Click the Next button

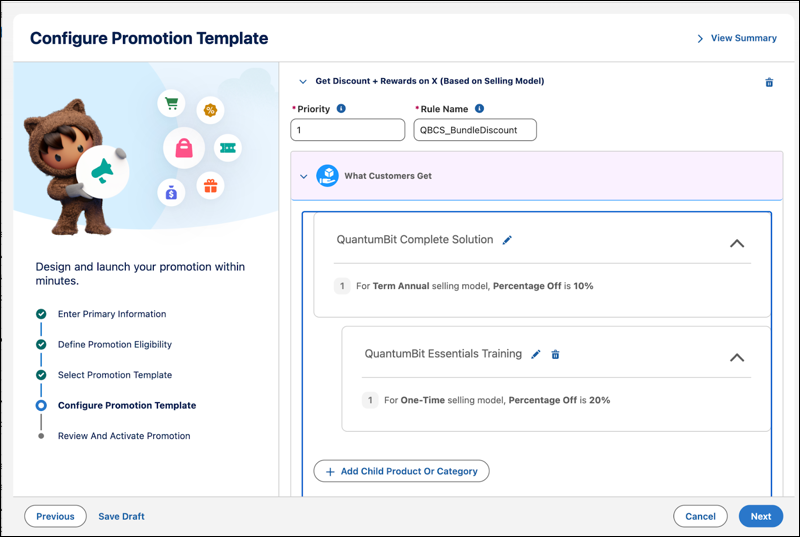[x=761, y=516]
